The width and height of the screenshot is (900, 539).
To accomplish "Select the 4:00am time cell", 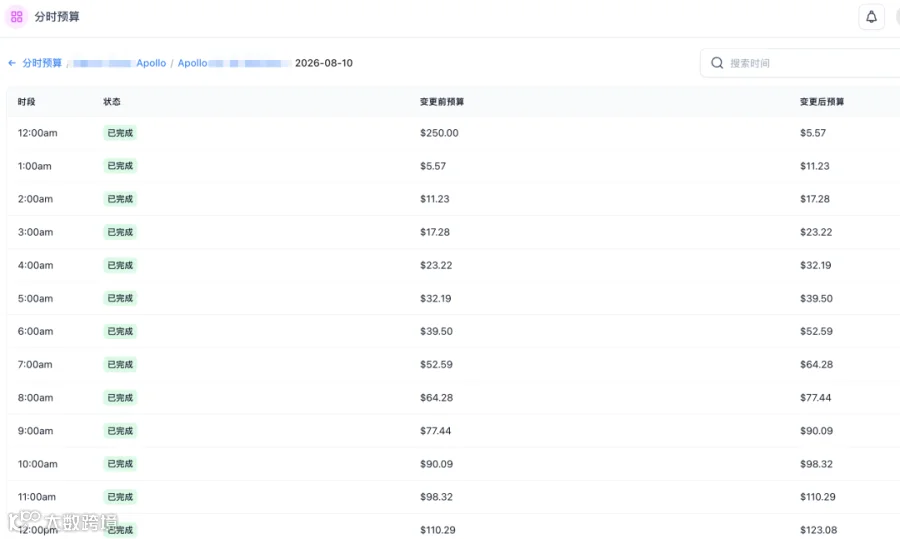I will click(x=35, y=265).
